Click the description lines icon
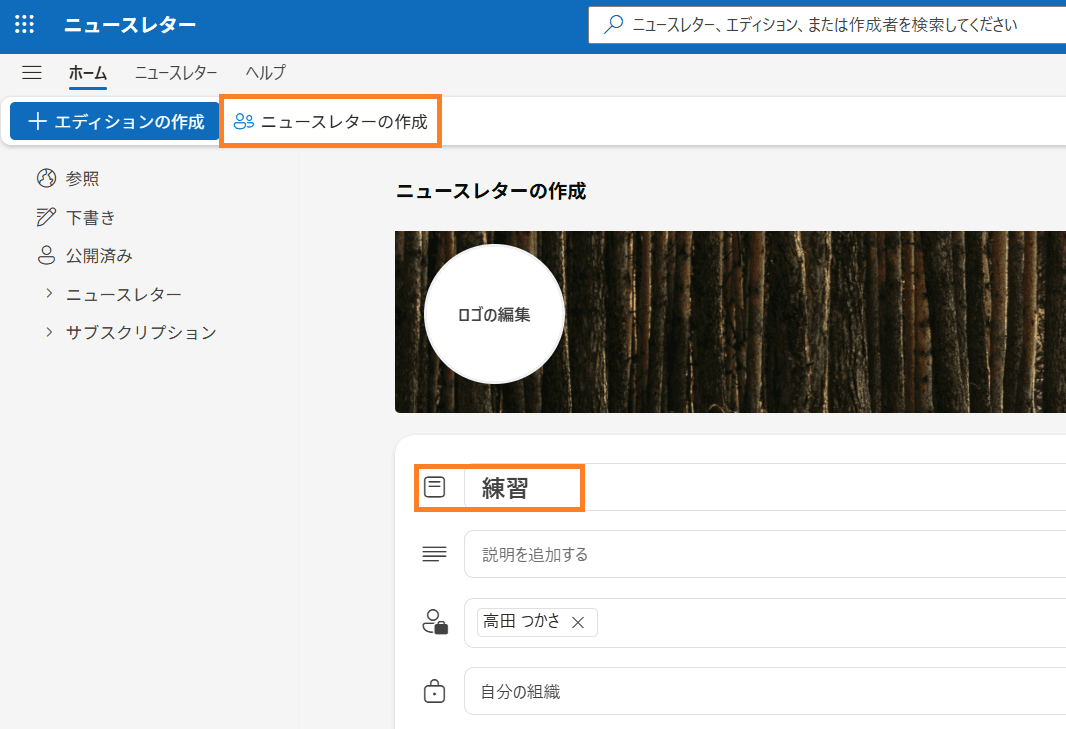This screenshot has width=1066, height=729. click(x=435, y=554)
